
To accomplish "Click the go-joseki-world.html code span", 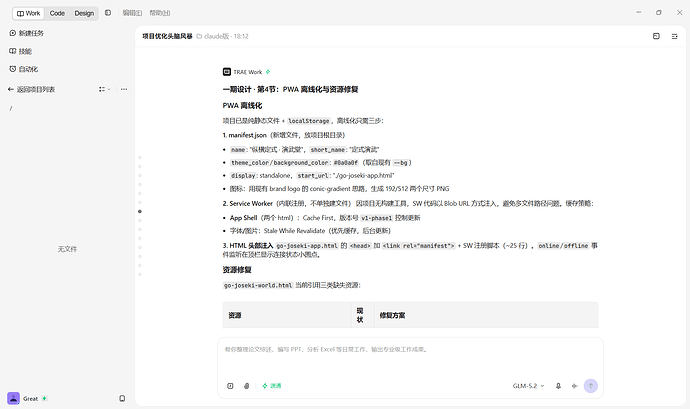I will (258, 285).
